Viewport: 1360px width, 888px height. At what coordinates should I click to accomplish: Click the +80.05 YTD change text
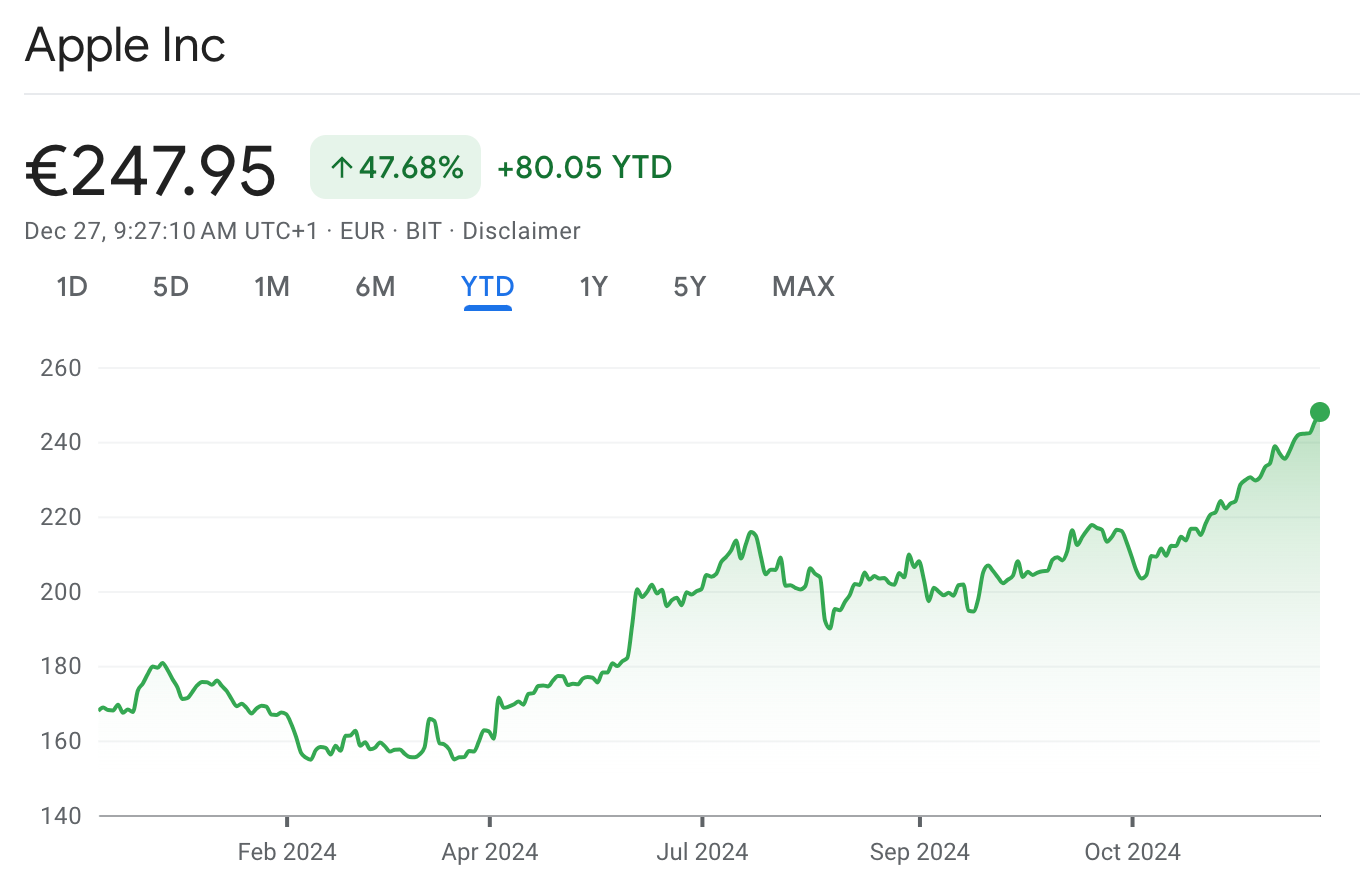585,167
